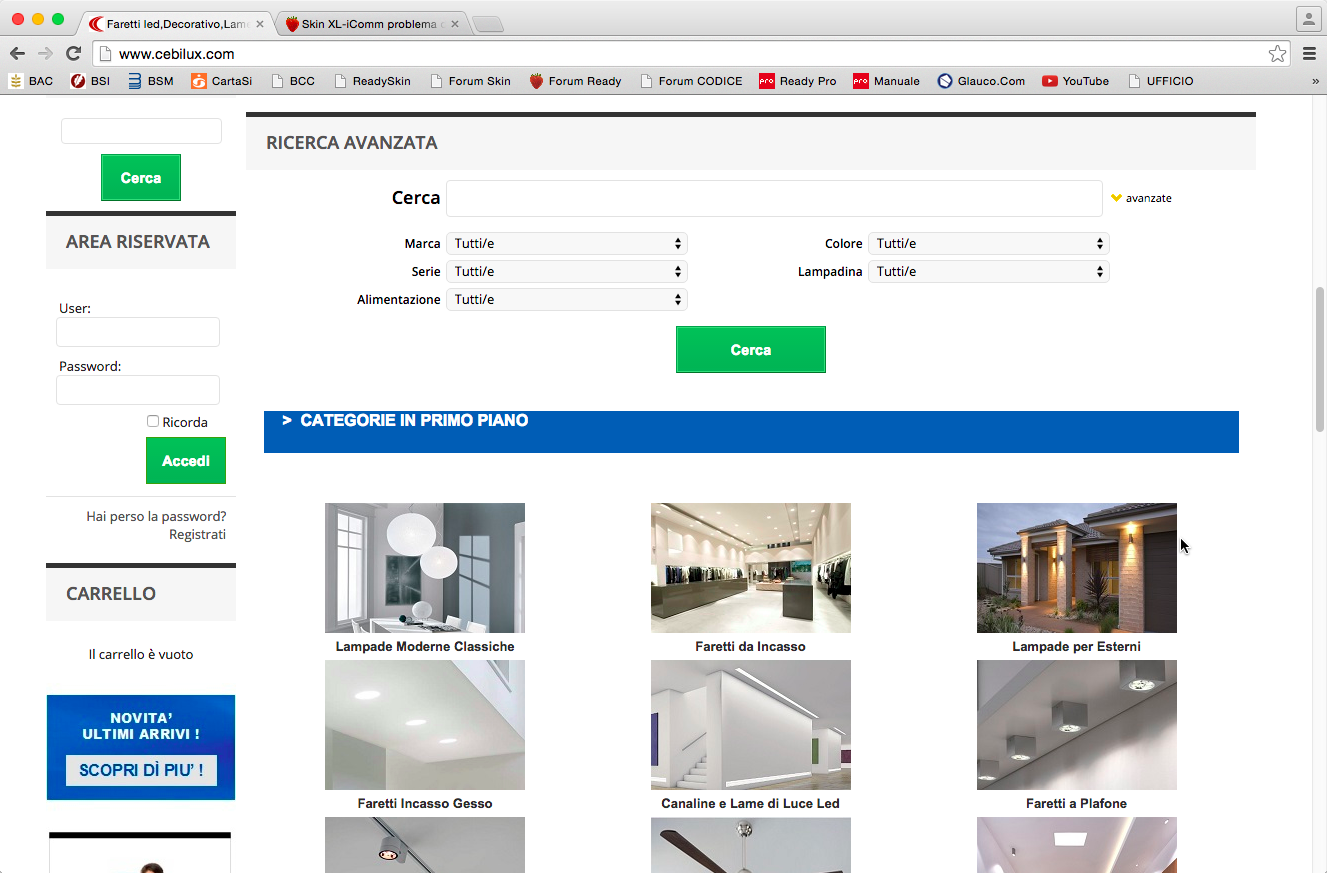Focus the Password input field
Screen dimensions: 1327x873
138,390
